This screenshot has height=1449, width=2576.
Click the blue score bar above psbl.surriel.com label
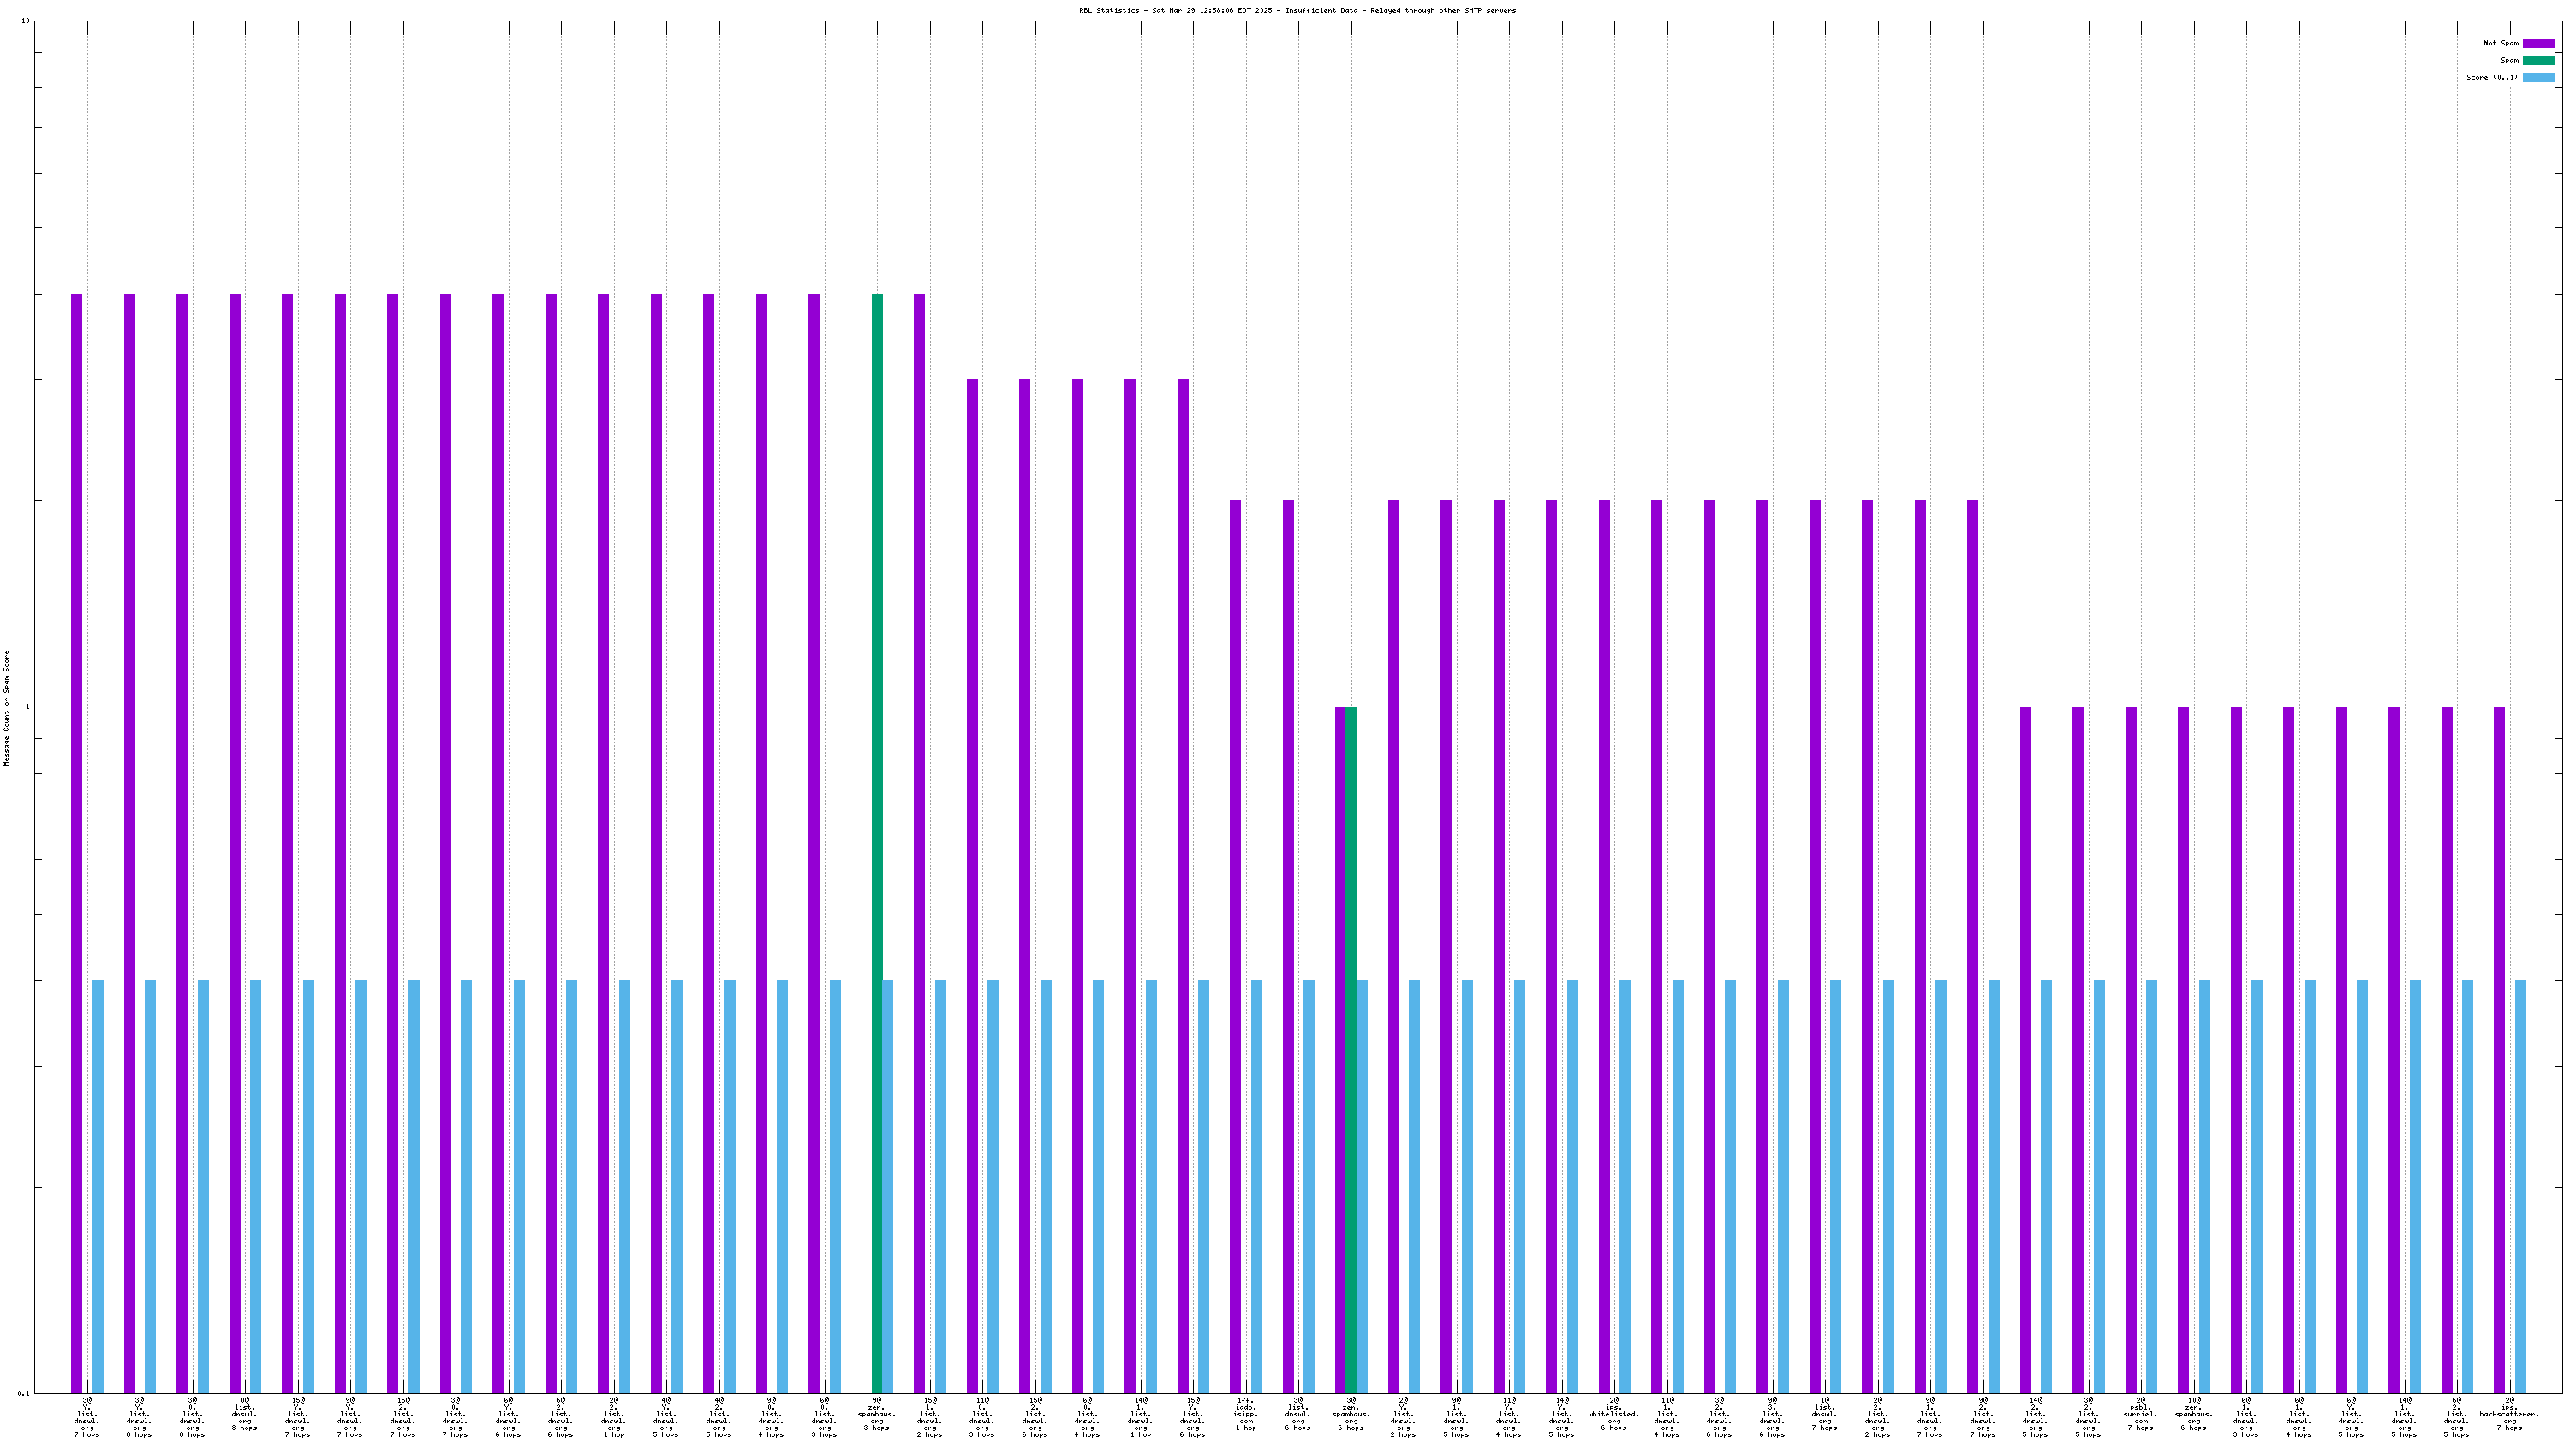click(2151, 1185)
